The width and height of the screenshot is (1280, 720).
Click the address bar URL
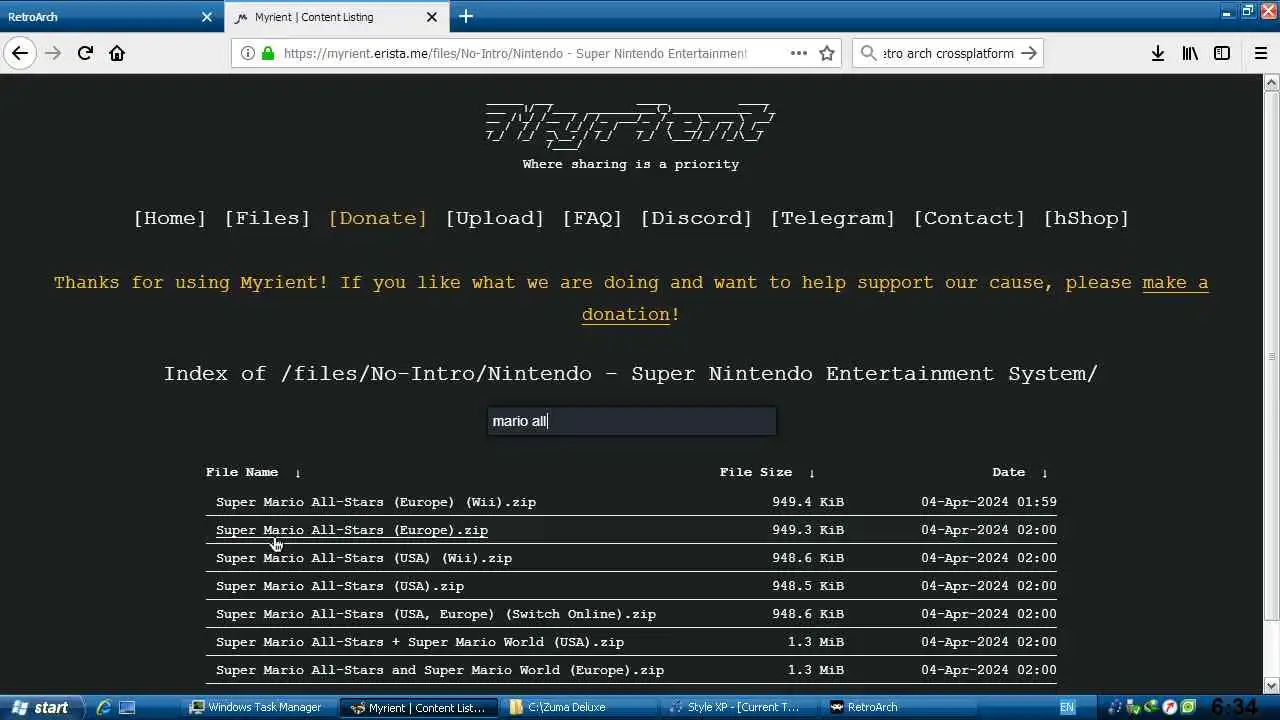point(515,53)
